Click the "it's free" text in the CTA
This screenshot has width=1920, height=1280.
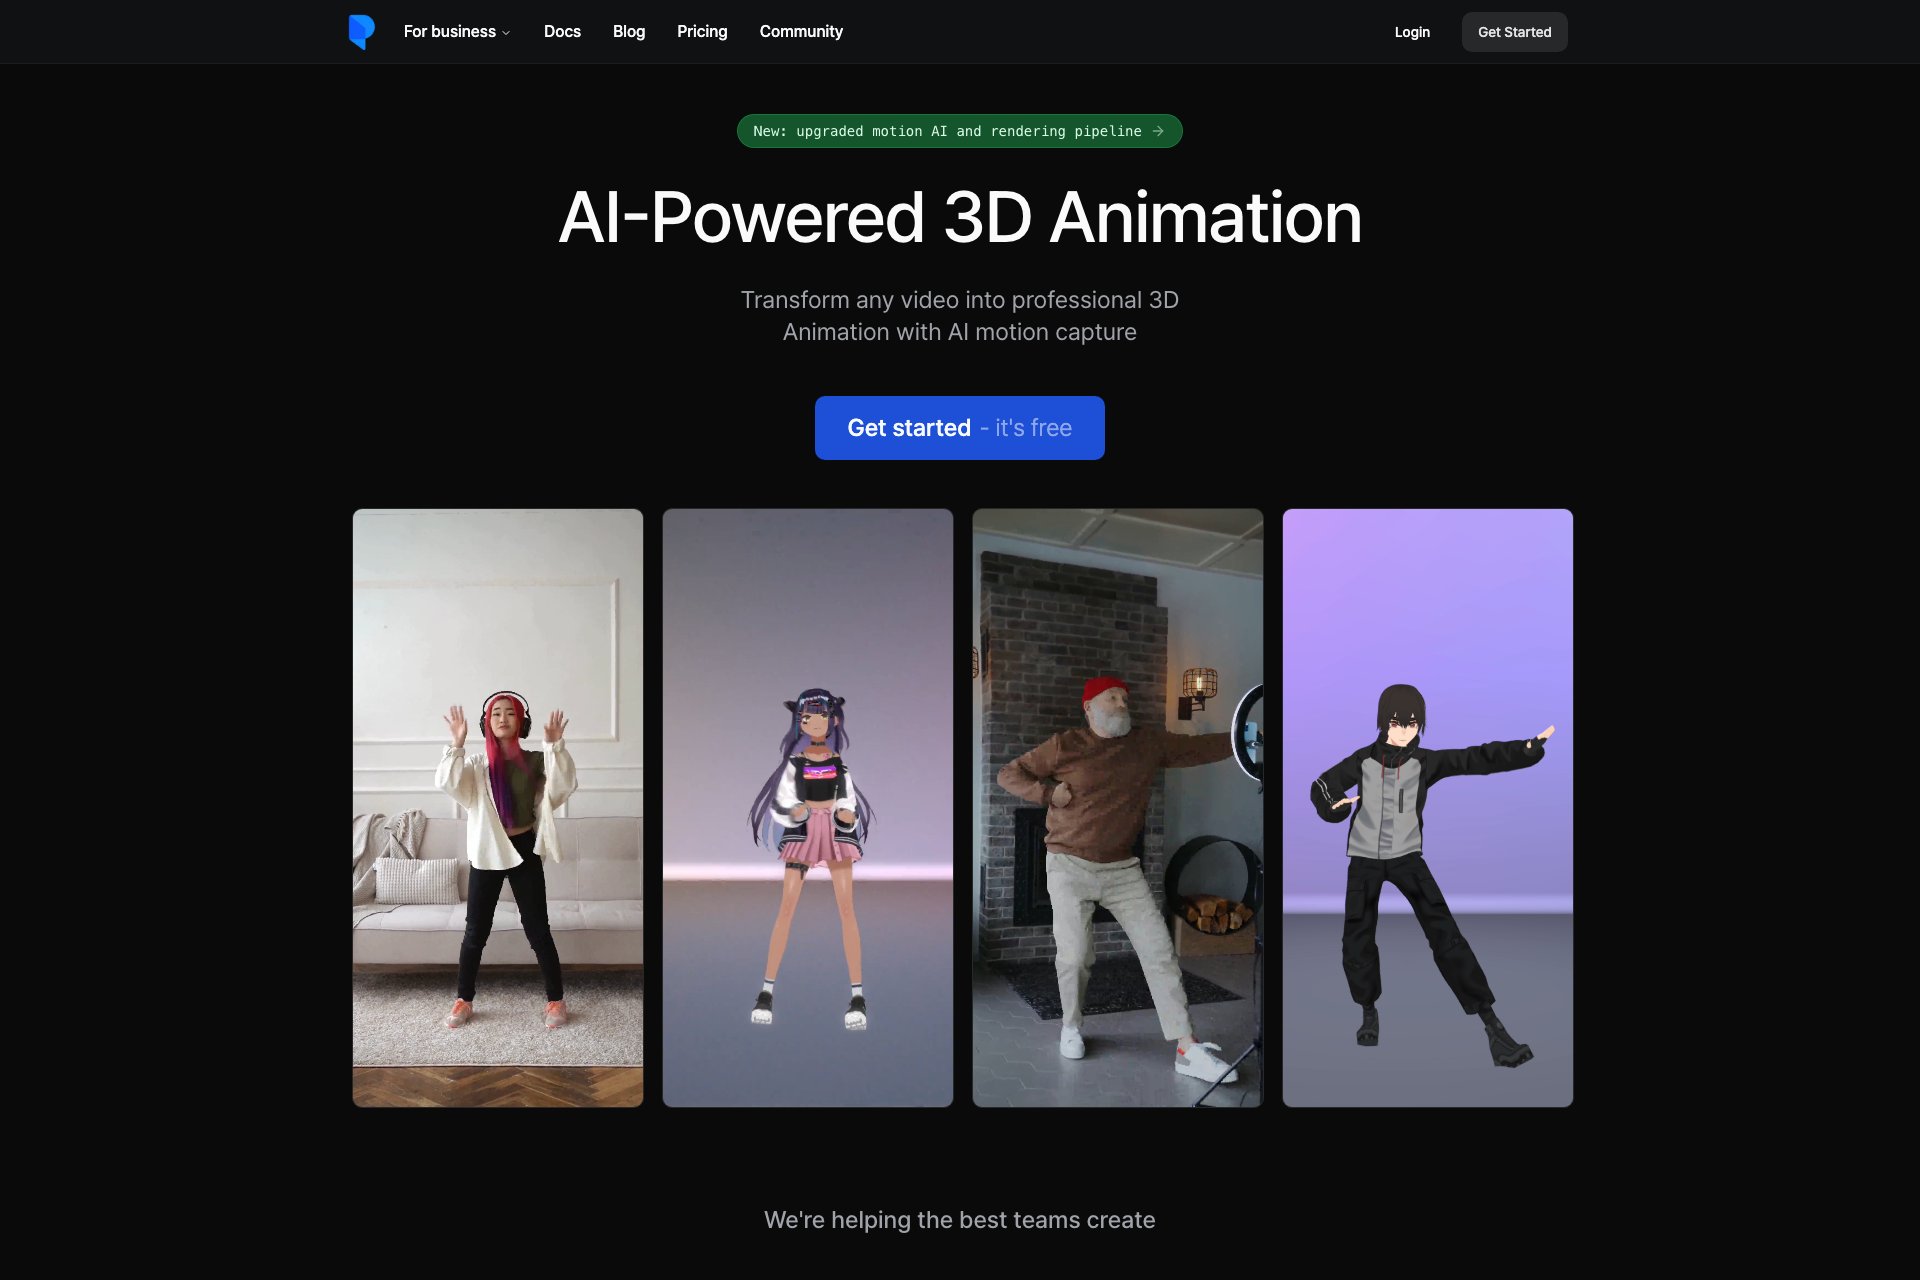(1033, 428)
